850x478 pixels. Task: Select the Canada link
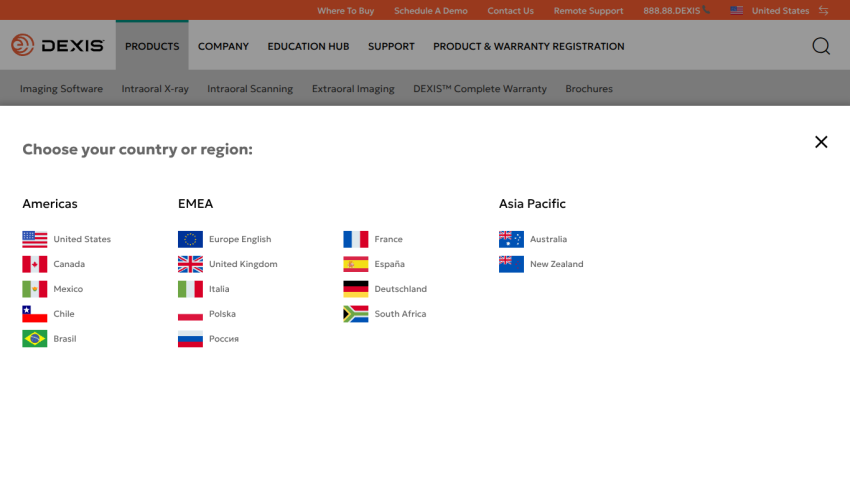point(69,264)
